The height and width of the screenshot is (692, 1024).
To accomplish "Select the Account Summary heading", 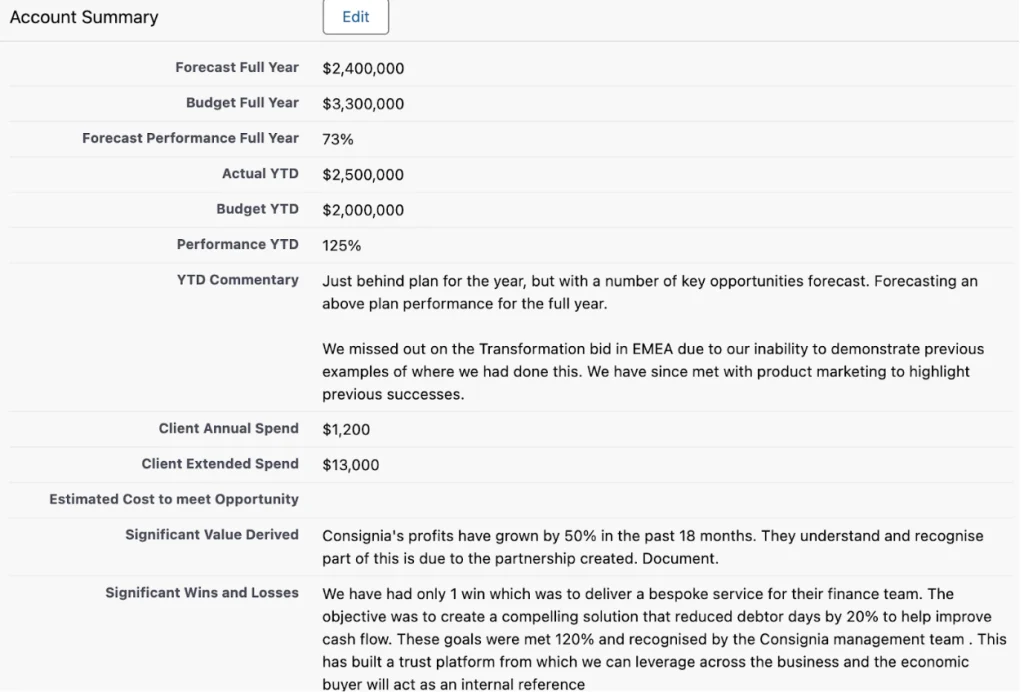I will pyautogui.click(x=84, y=17).
